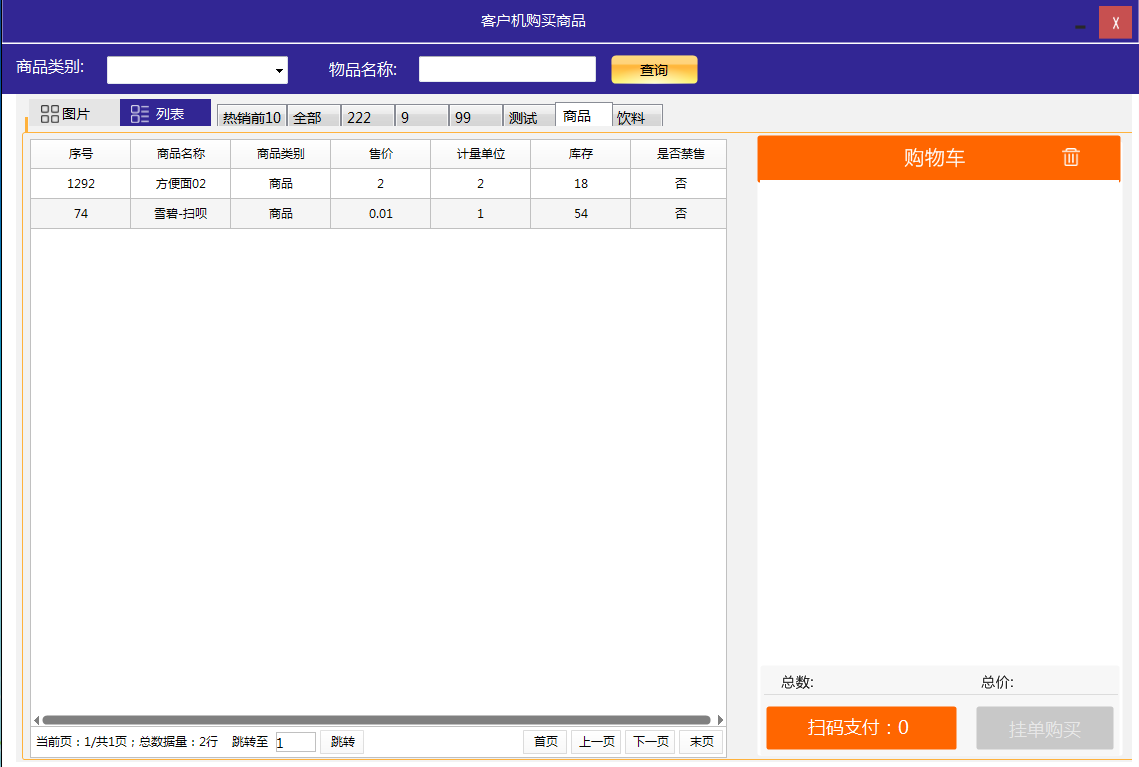Click the 售价 column header
Screen dimensions: 1139x767
tap(380, 154)
